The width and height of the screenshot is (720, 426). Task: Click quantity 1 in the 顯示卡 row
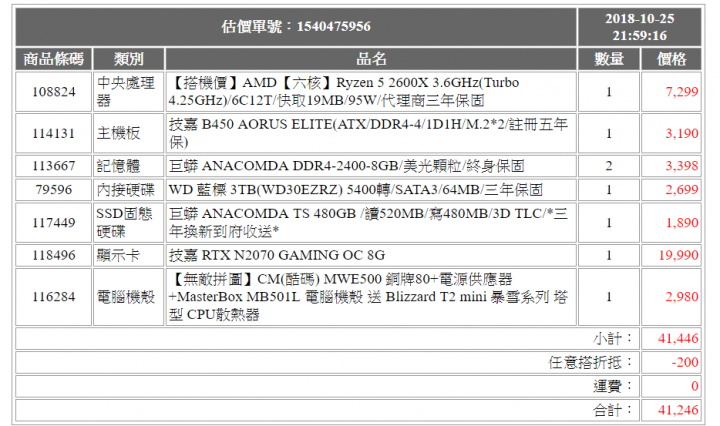point(609,256)
